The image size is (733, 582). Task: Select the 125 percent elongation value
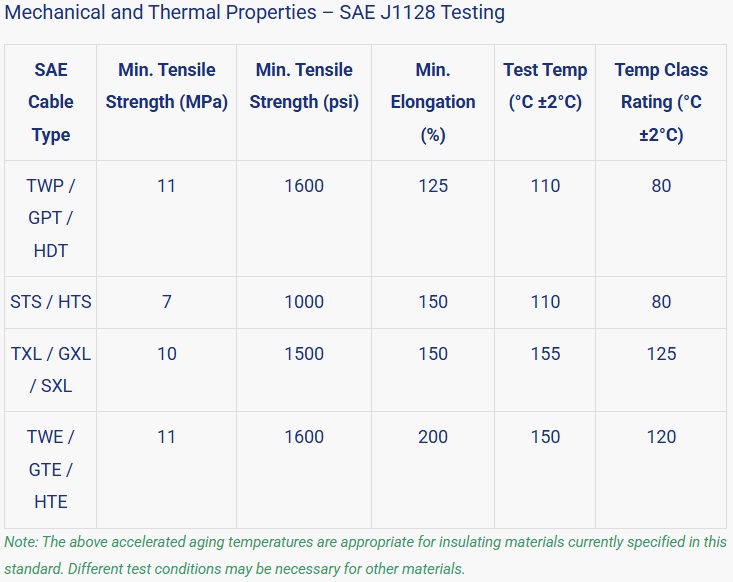pyautogui.click(x=433, y=186)
